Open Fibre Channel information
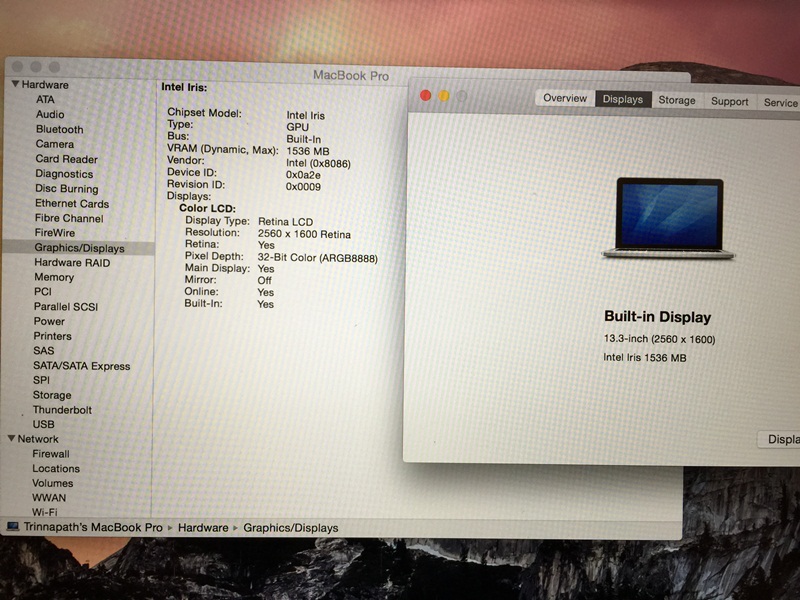Viewport: 800px width, 600px height. pos(69,218)
